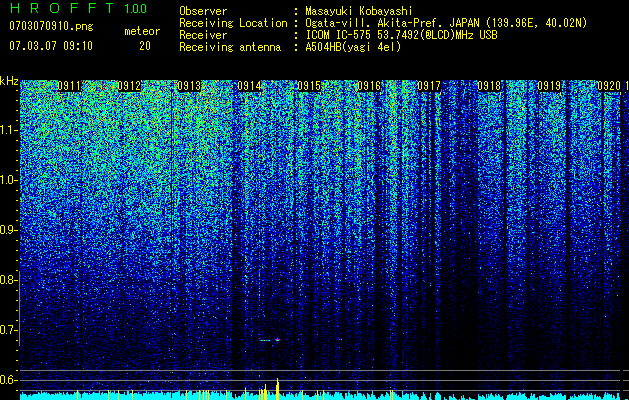Screen dimensions: 629x400
Task: Click the 0920 time marker
Action: [x=609, y=86]
